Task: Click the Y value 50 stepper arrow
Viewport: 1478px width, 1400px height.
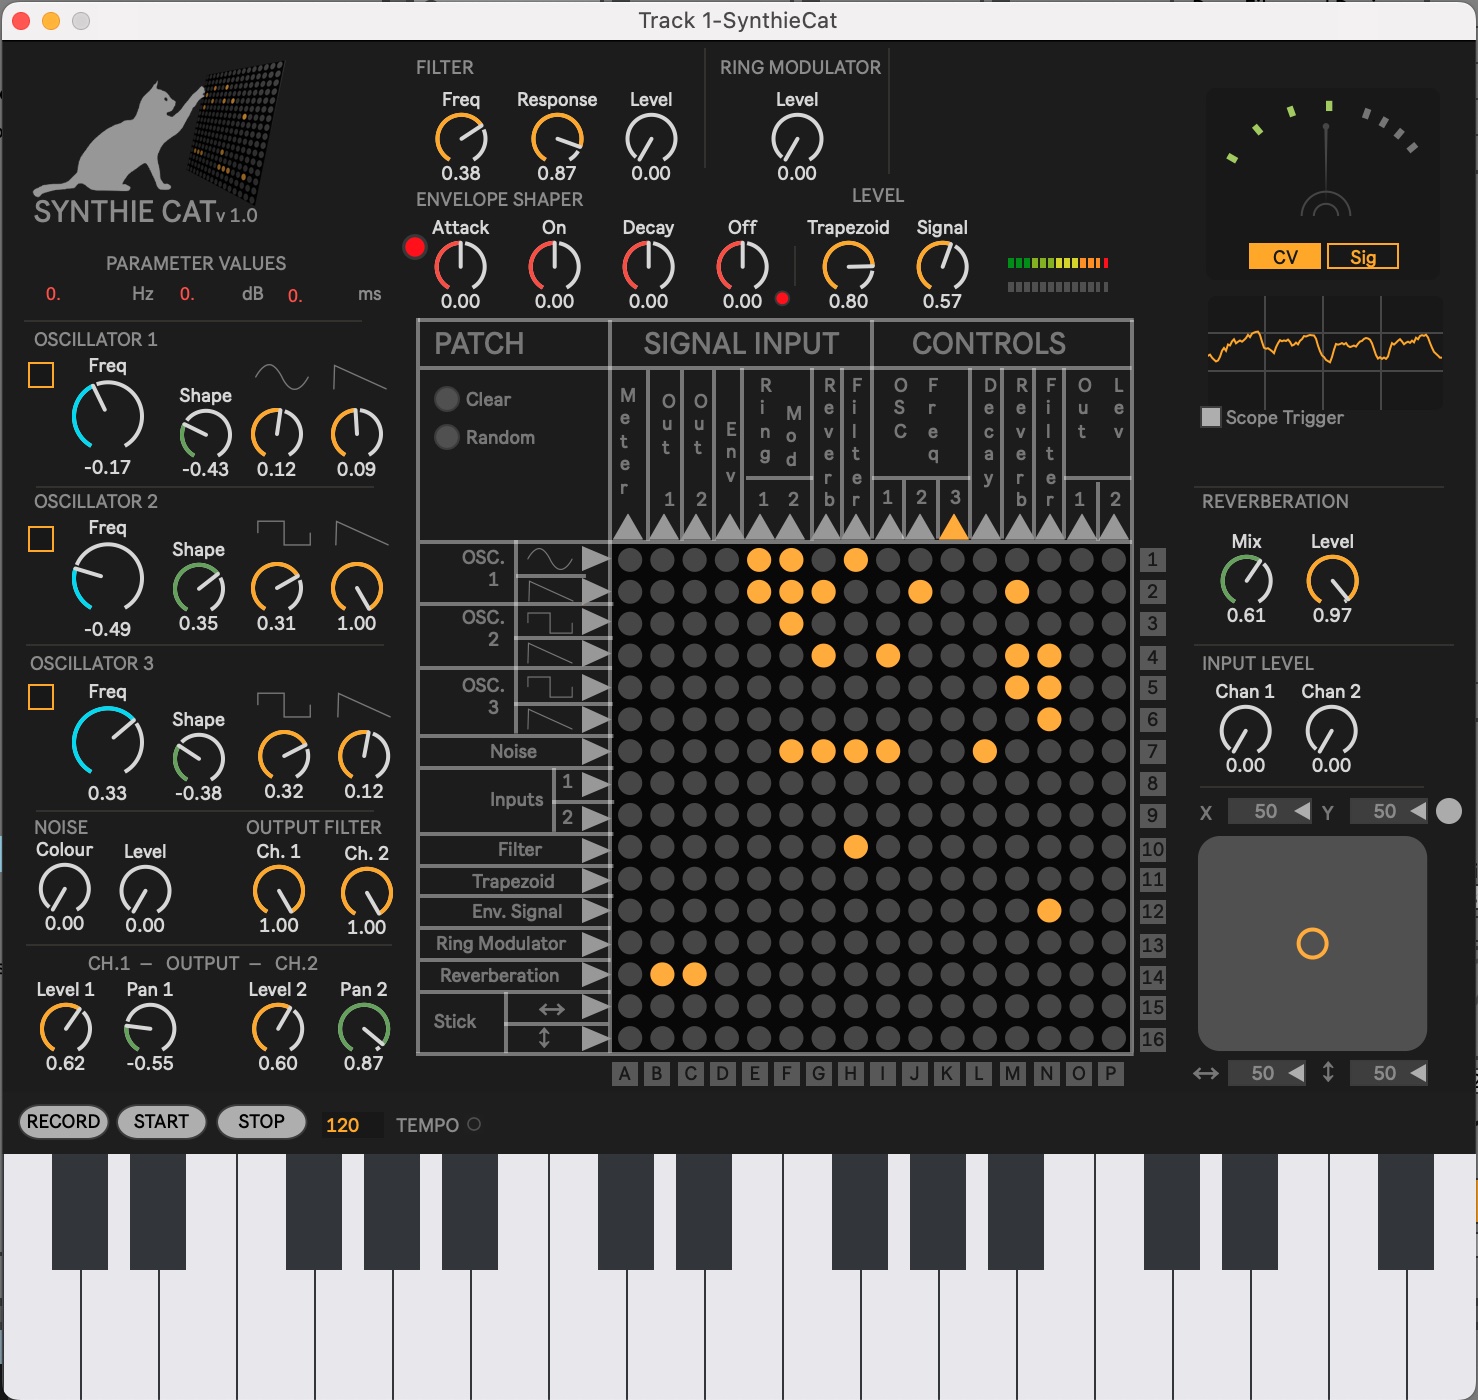Action: click(1418, 811)
